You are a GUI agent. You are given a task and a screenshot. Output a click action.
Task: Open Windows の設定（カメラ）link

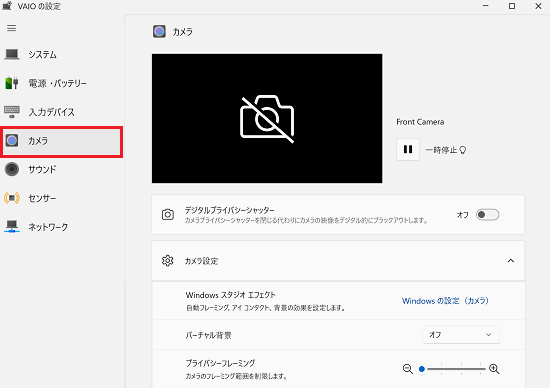445,301
